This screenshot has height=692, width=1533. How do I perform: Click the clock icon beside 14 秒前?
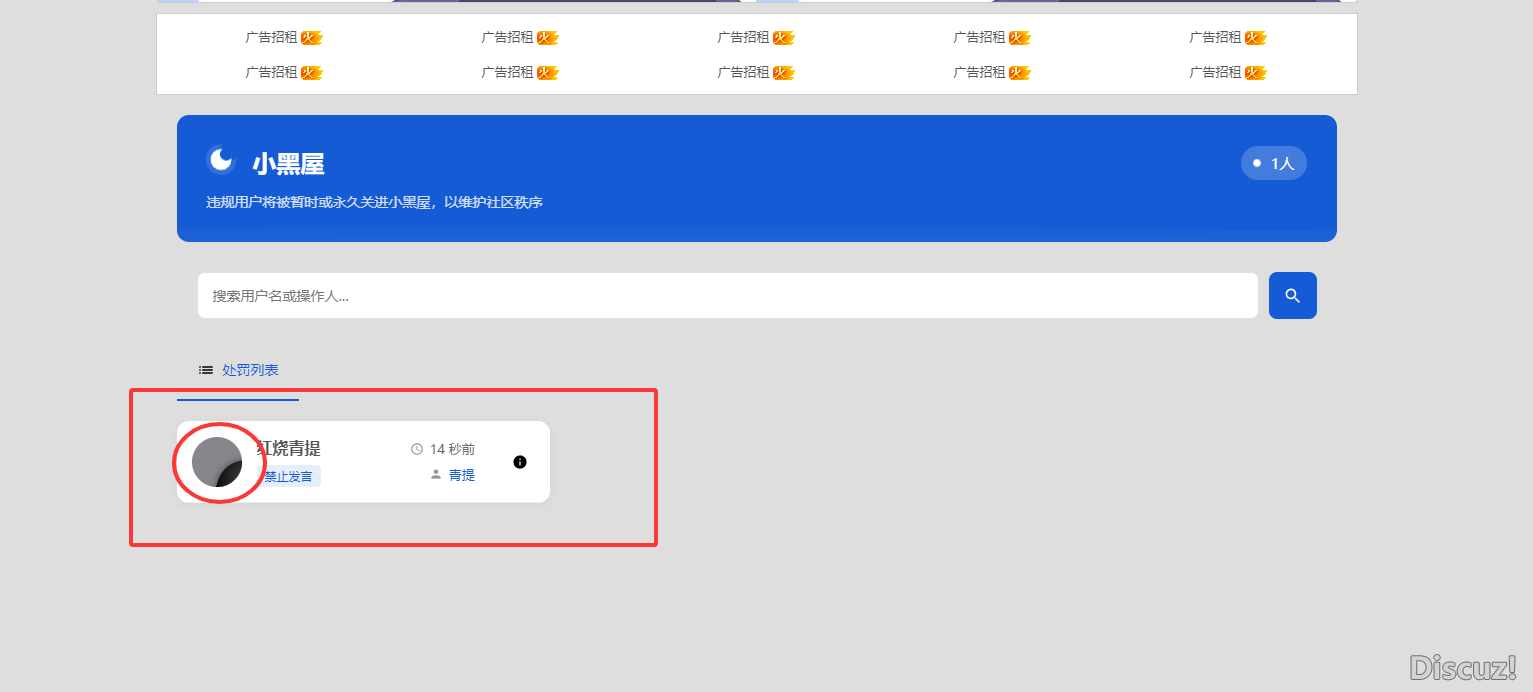tap(417, 449)
